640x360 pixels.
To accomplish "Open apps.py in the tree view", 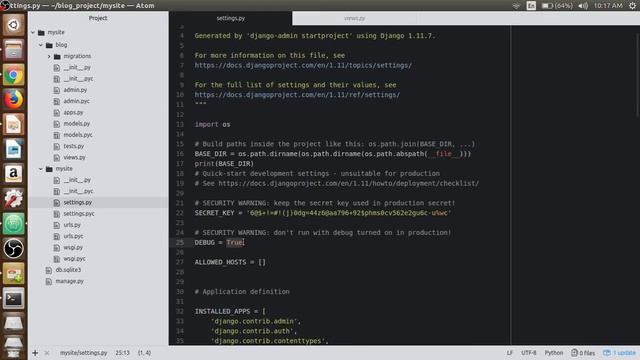I will pyautogui.click(x=73, y=113).
